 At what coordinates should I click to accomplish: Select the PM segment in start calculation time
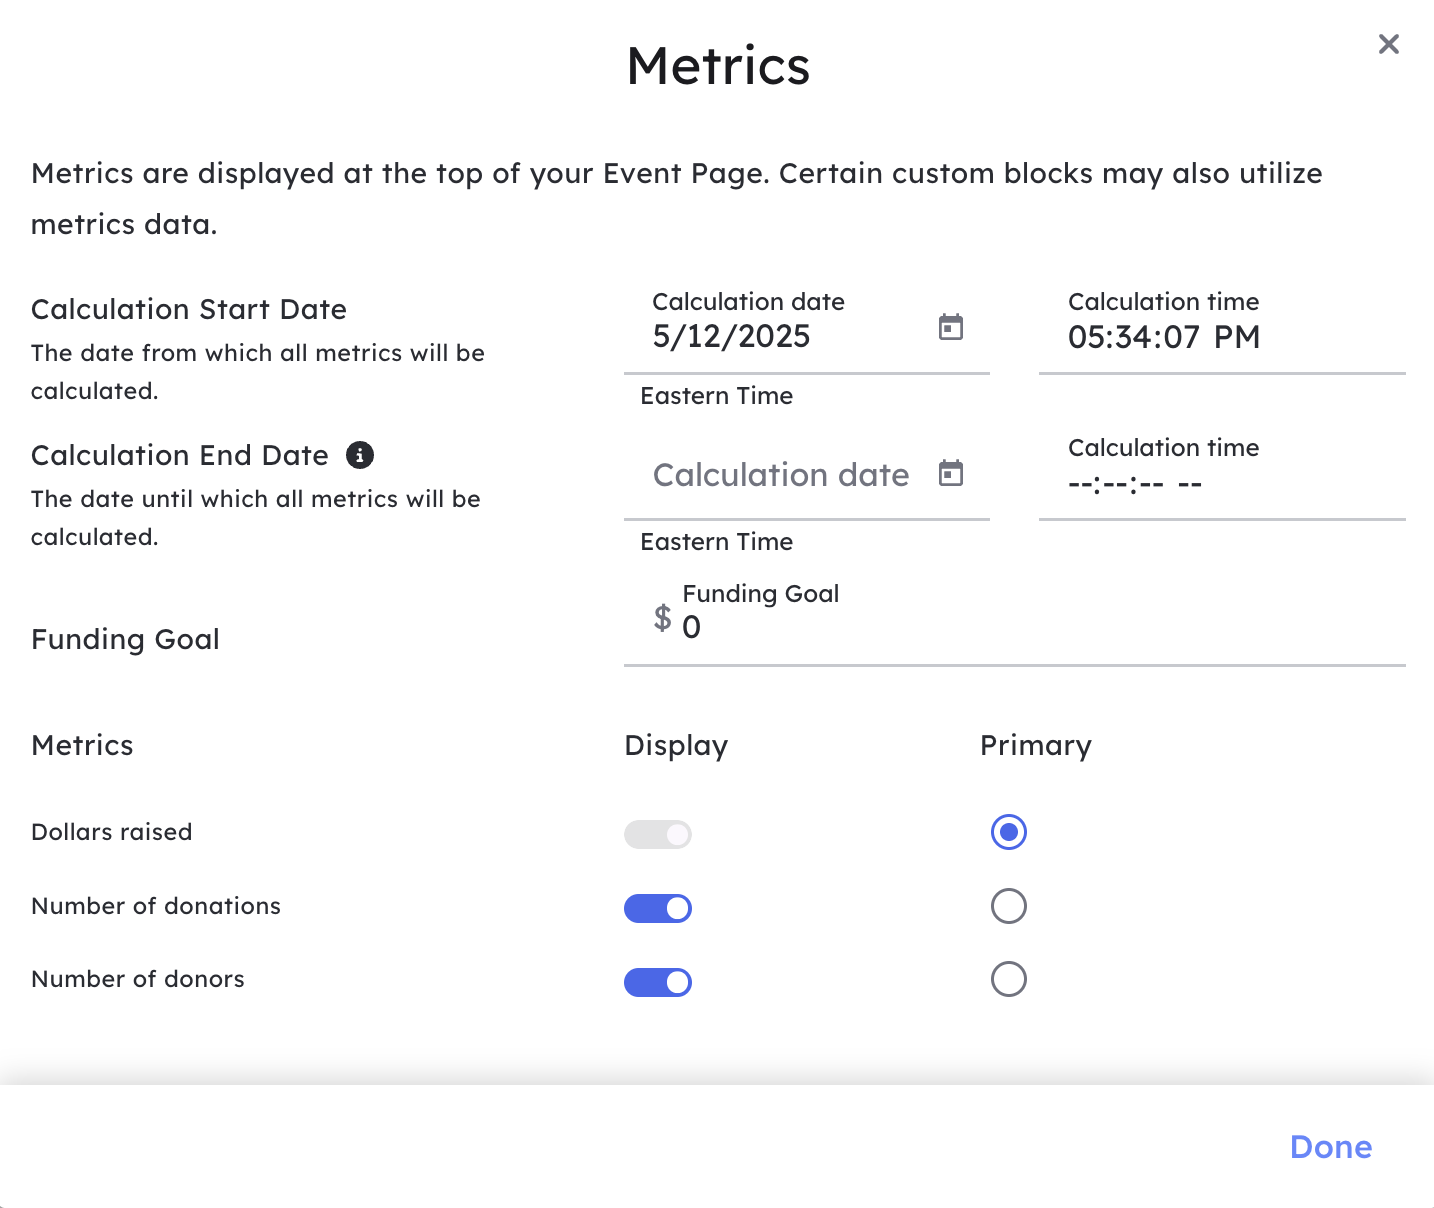tap(1237, 338)
